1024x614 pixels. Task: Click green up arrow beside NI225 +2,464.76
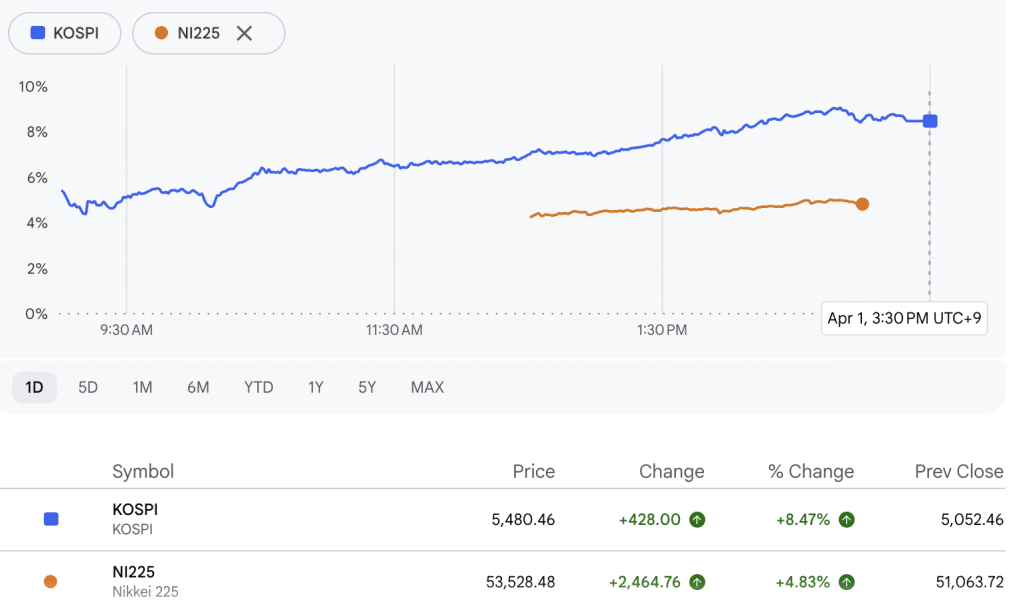coord(697,581)
